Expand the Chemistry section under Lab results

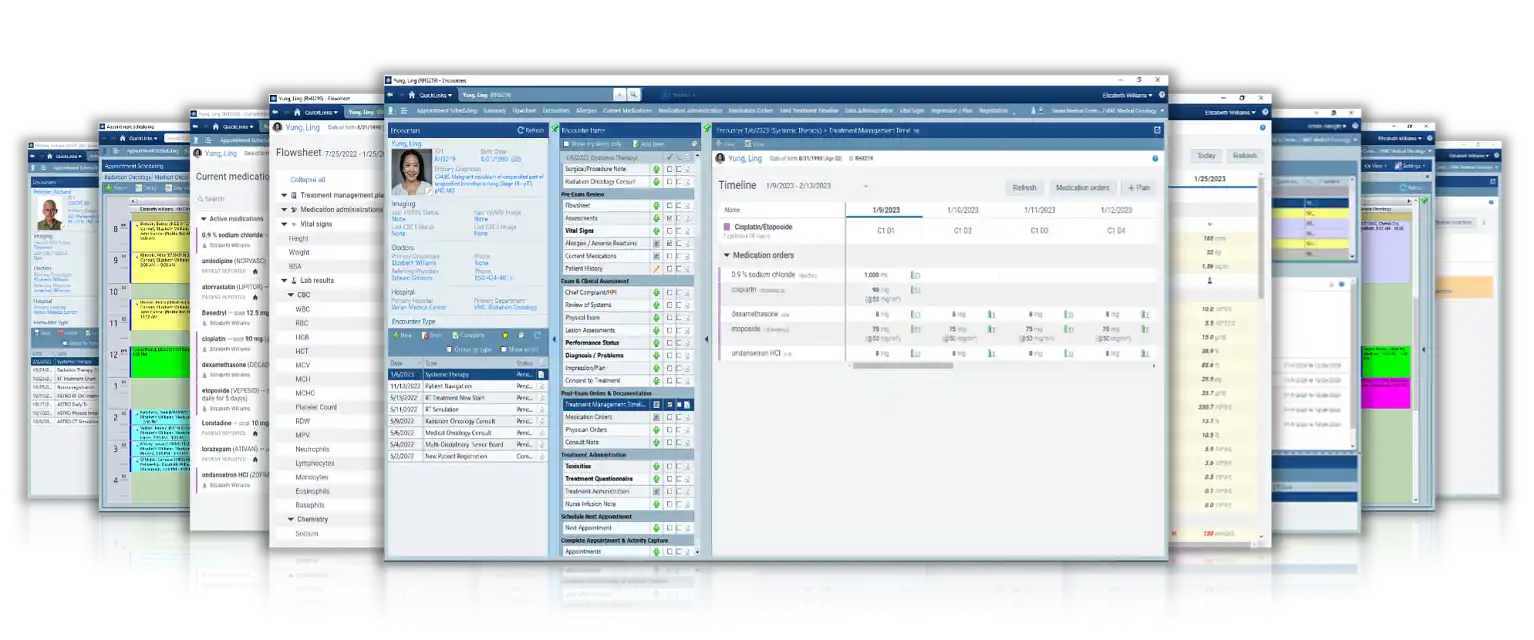tap(290, 519)
